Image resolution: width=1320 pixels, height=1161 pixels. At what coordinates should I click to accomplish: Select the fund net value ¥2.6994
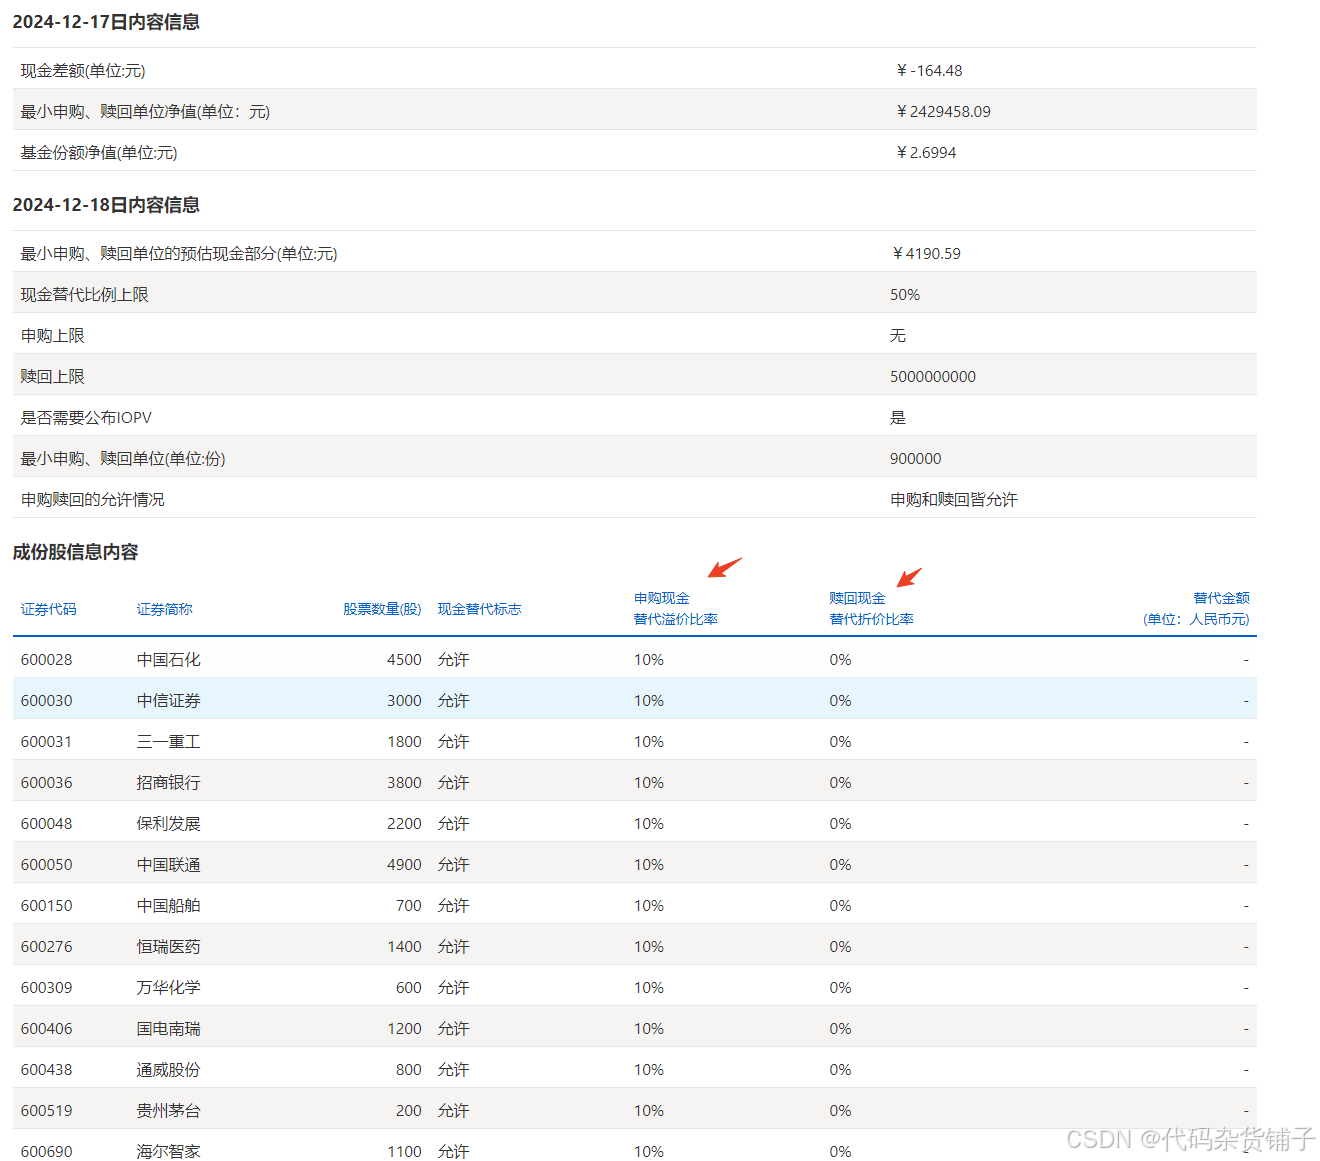click(926, 153)
